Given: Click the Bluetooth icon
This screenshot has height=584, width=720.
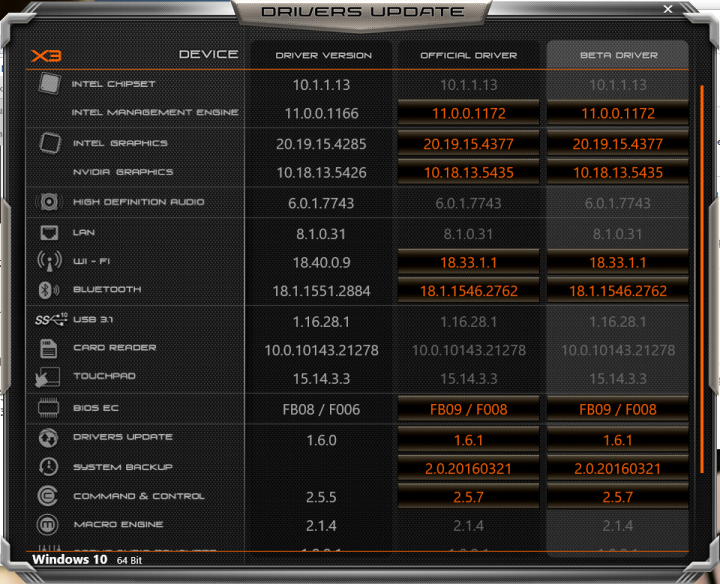Looking at the screenshot, I should (49, 290).
